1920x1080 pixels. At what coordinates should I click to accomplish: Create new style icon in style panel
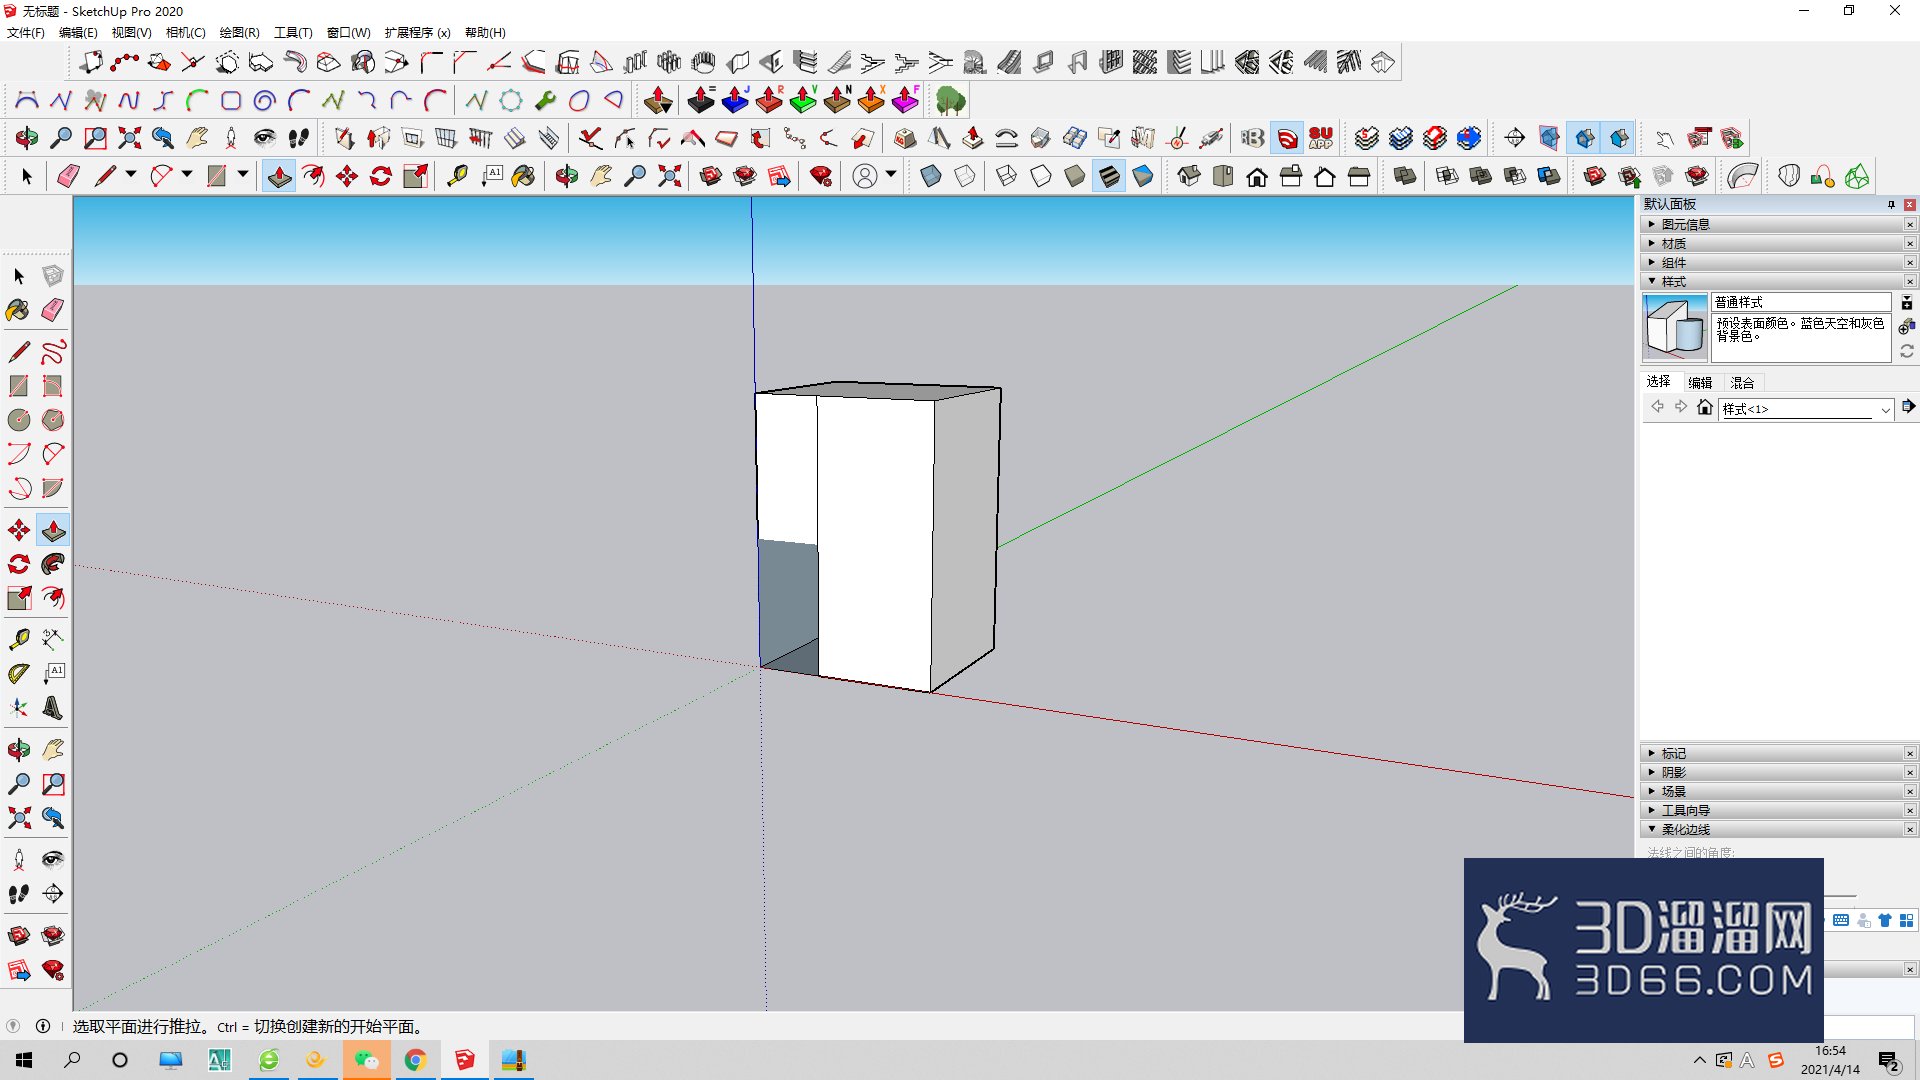(1907, 326)
